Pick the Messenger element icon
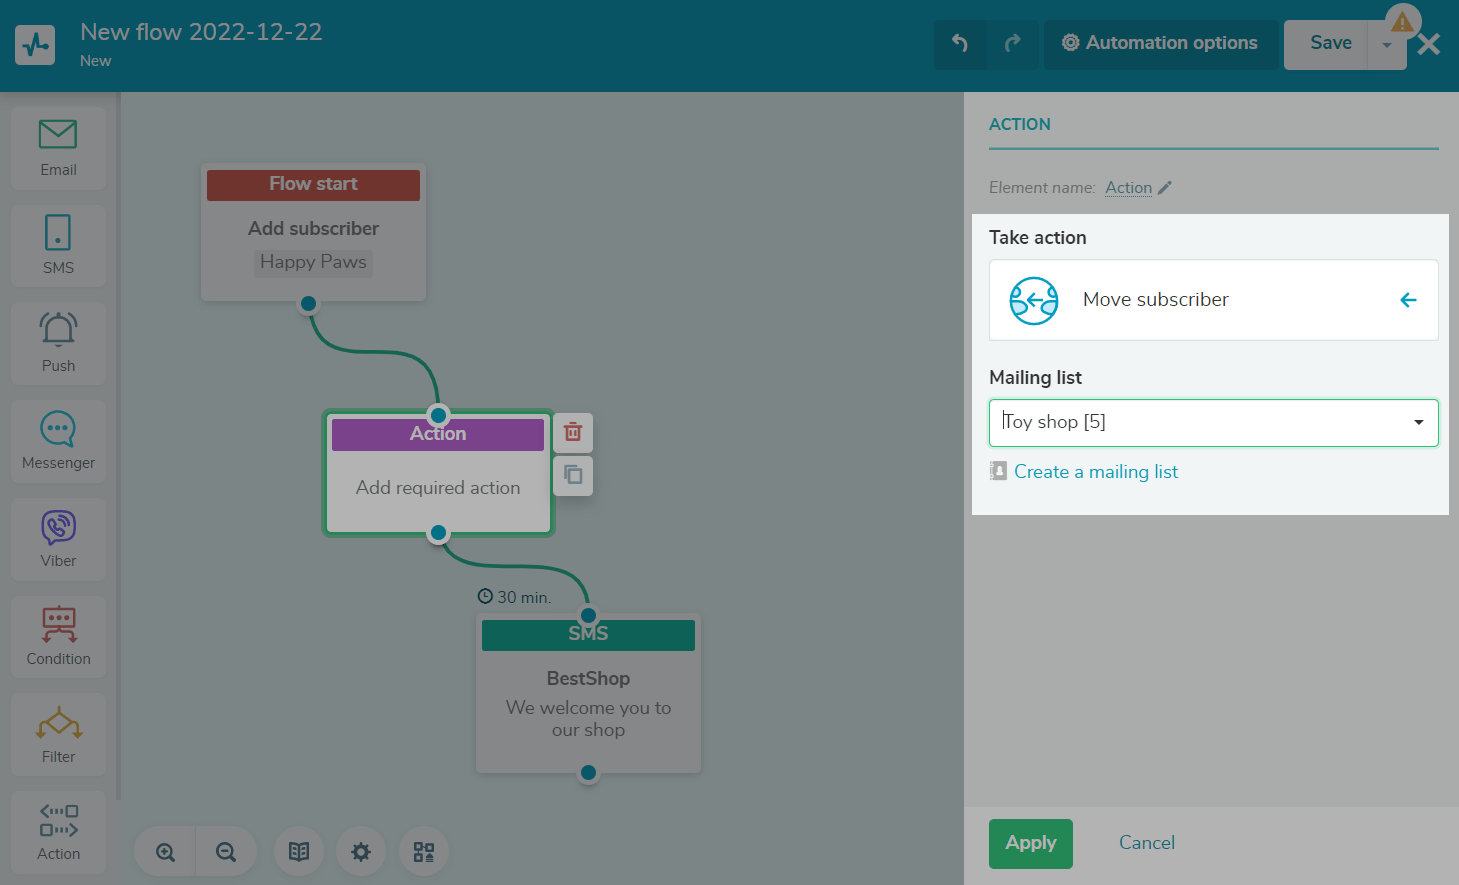Screen dimensions: 1459x885 coord(58,440)
